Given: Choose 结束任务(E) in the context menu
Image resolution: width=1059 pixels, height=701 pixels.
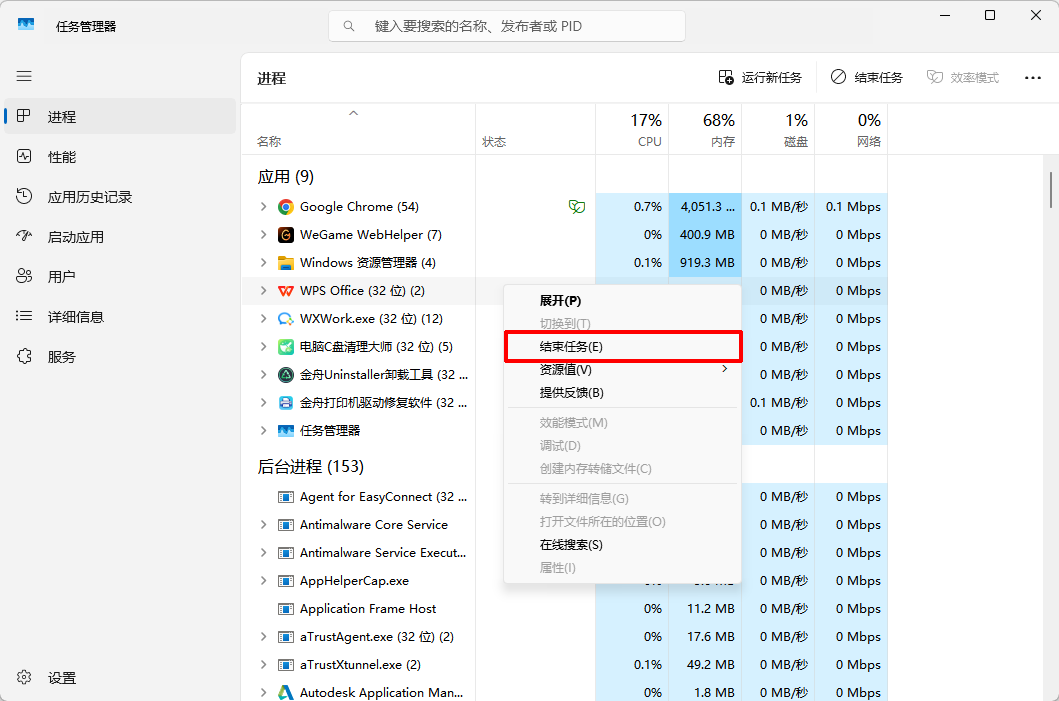Looking at the screenshot, I should (x=622, y=346).
